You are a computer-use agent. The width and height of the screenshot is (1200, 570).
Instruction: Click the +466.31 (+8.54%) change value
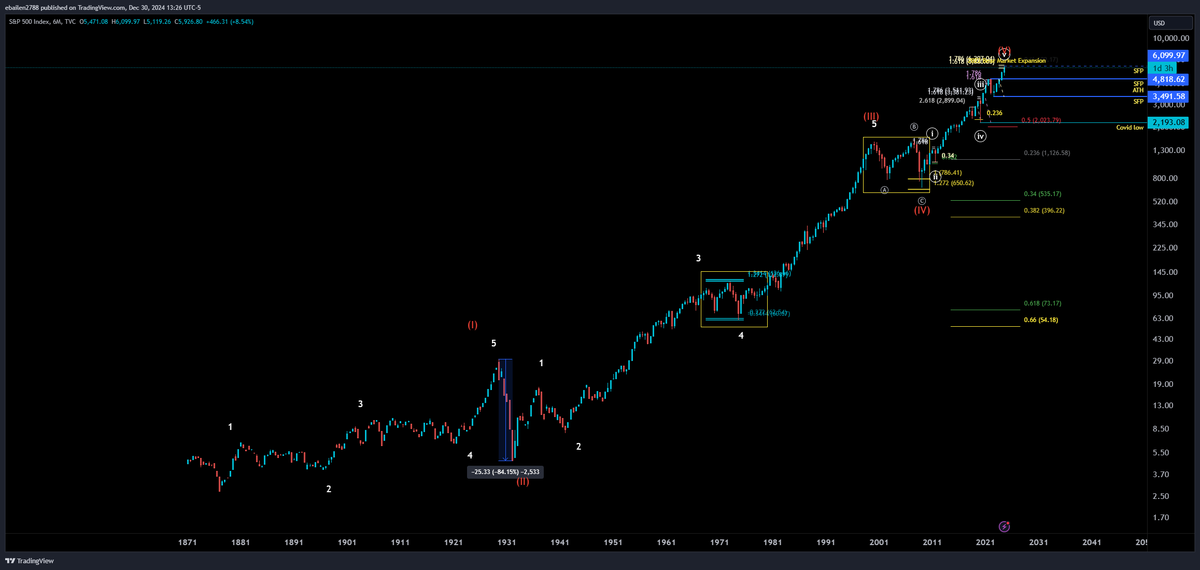[x=230, y=22]
